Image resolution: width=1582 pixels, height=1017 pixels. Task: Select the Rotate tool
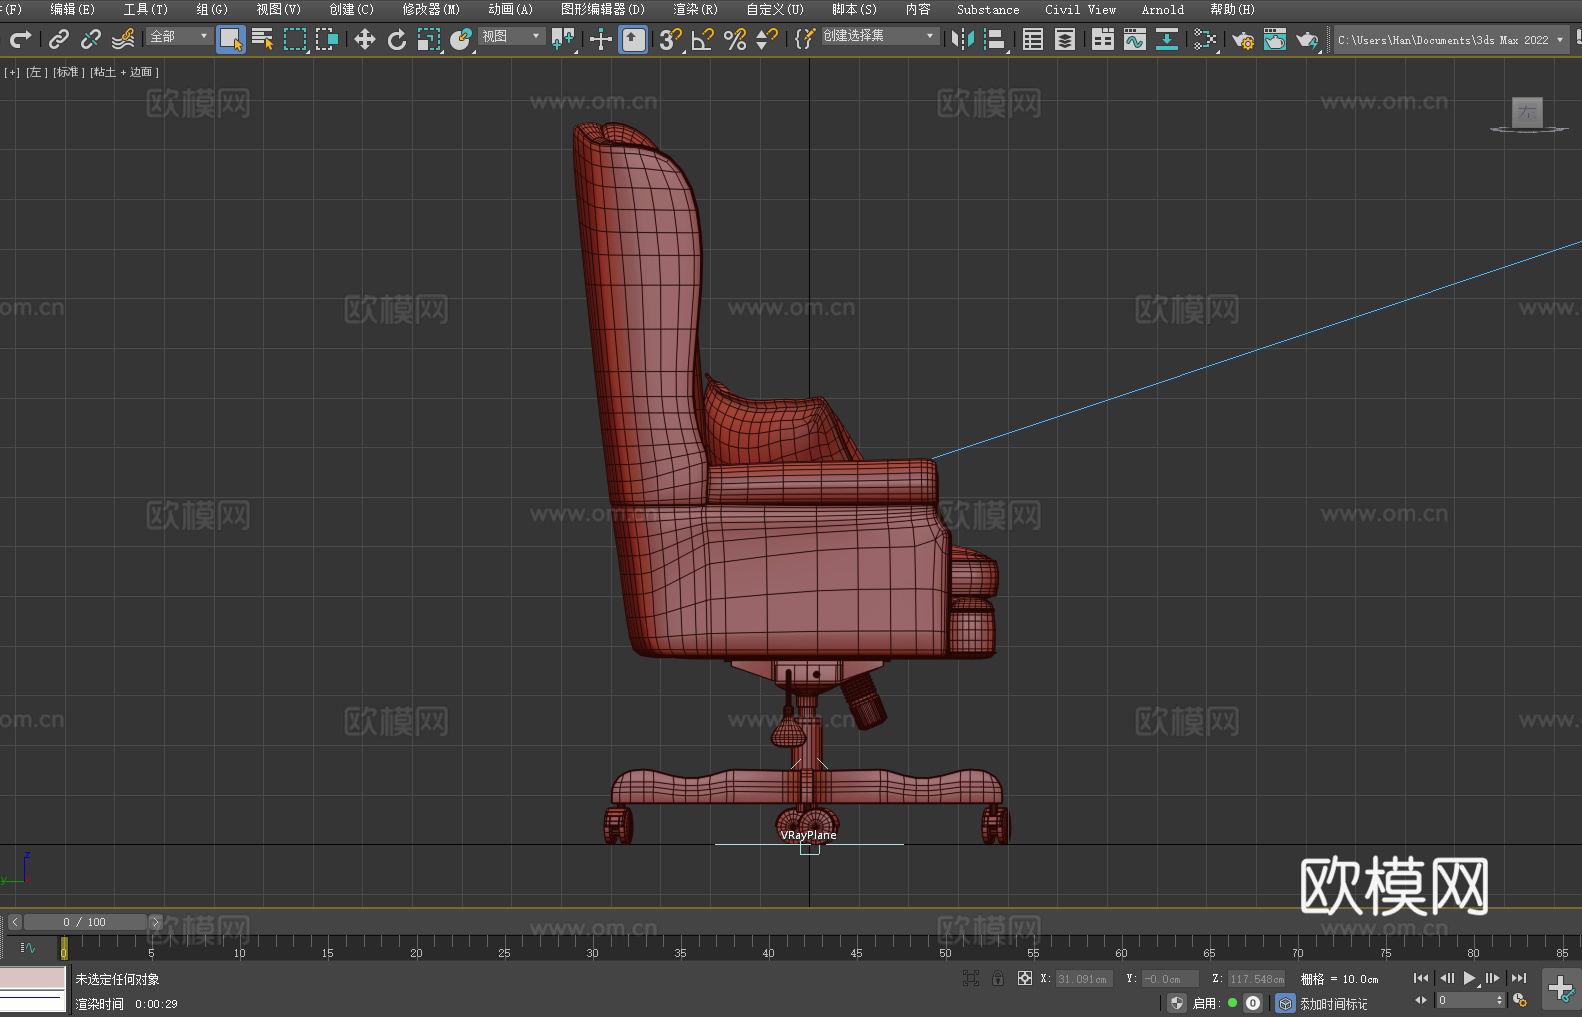[x=397, y=39]
